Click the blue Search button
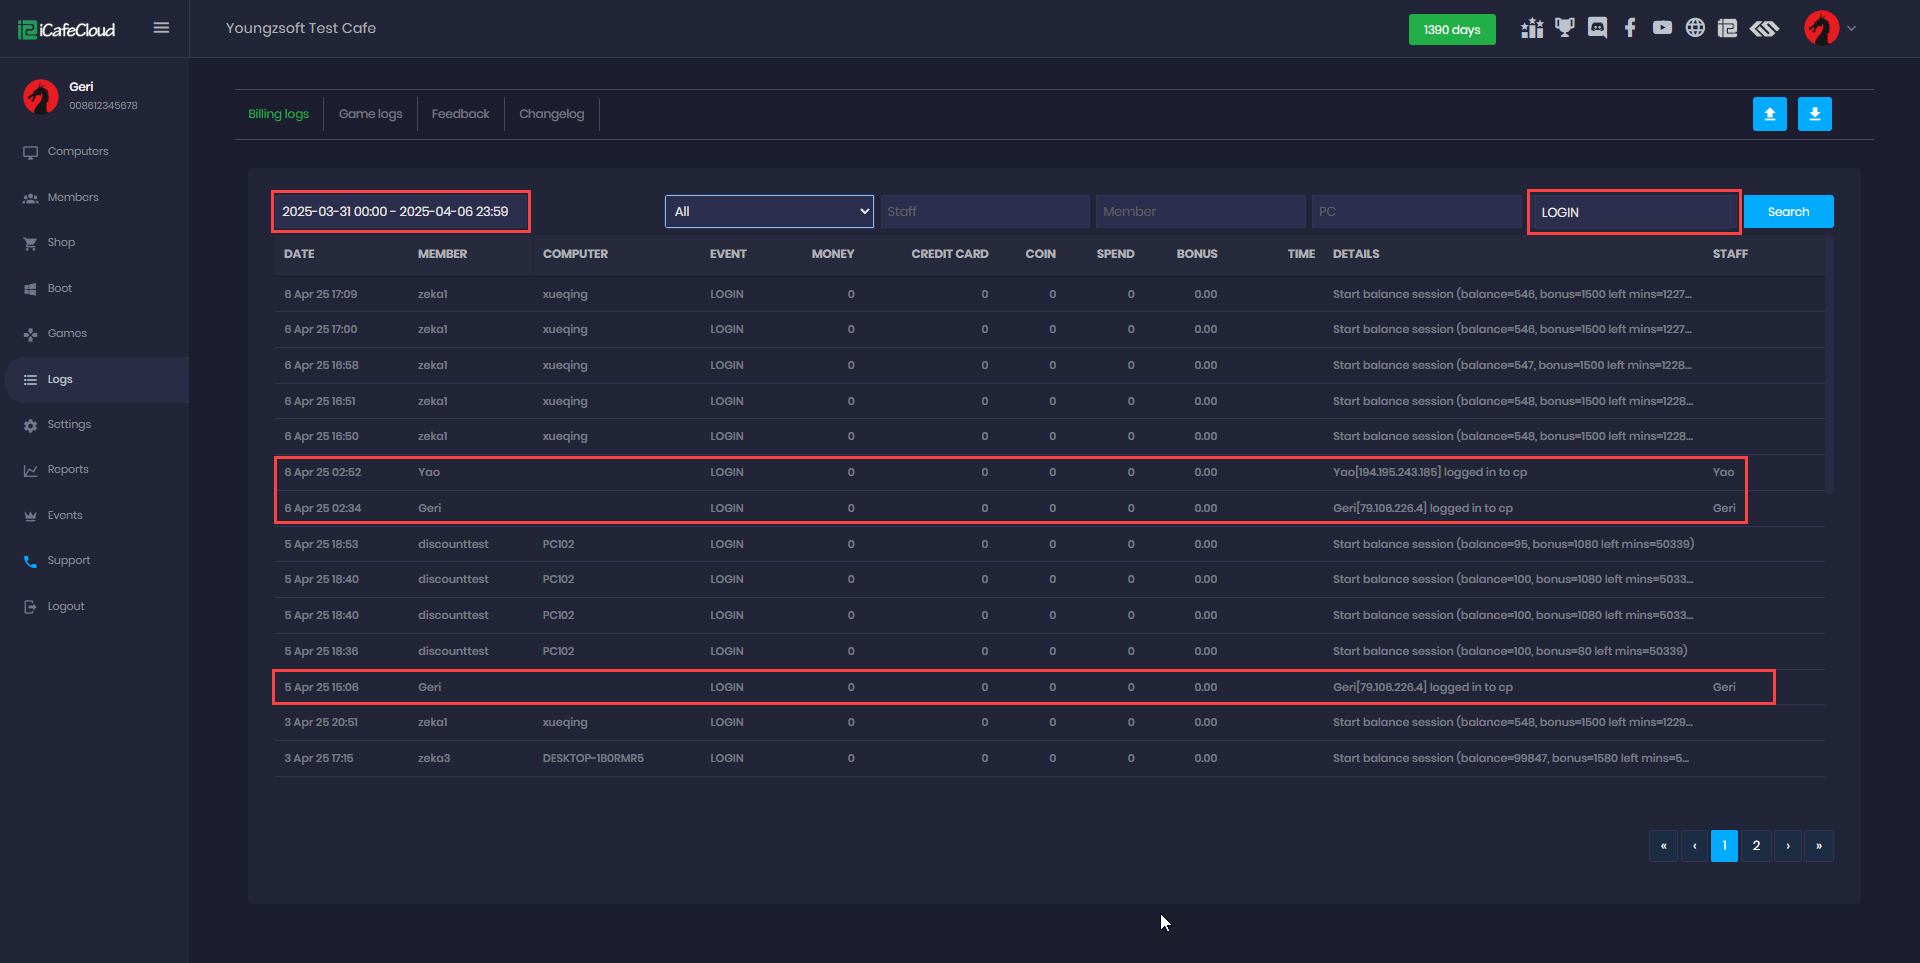1920x963 pixels. 1788,211
